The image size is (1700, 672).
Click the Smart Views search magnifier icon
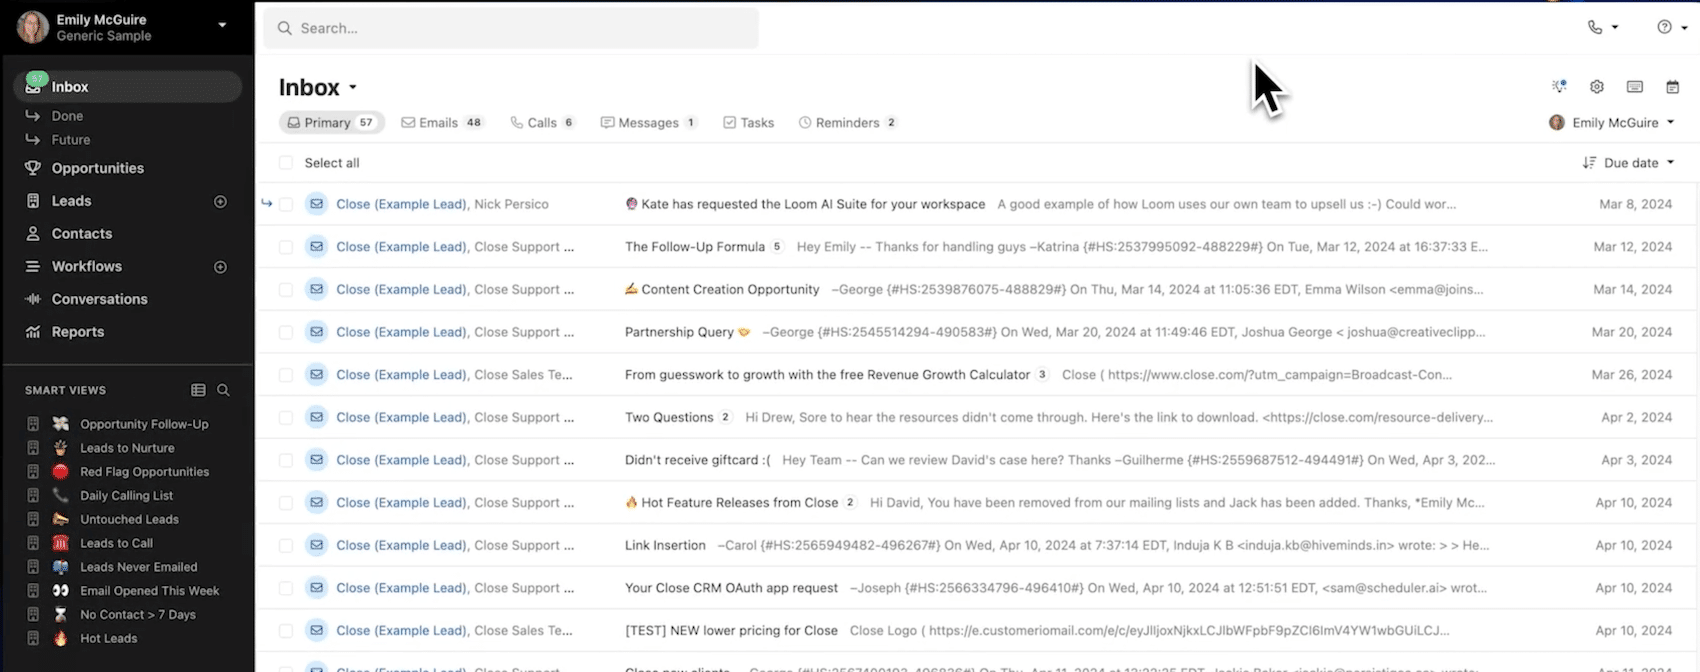tap(223, 390)
